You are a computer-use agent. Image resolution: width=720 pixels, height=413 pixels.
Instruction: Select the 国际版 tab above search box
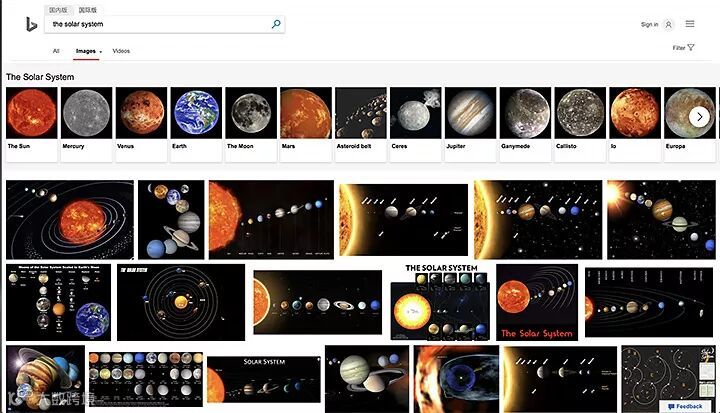pos(88,10)
